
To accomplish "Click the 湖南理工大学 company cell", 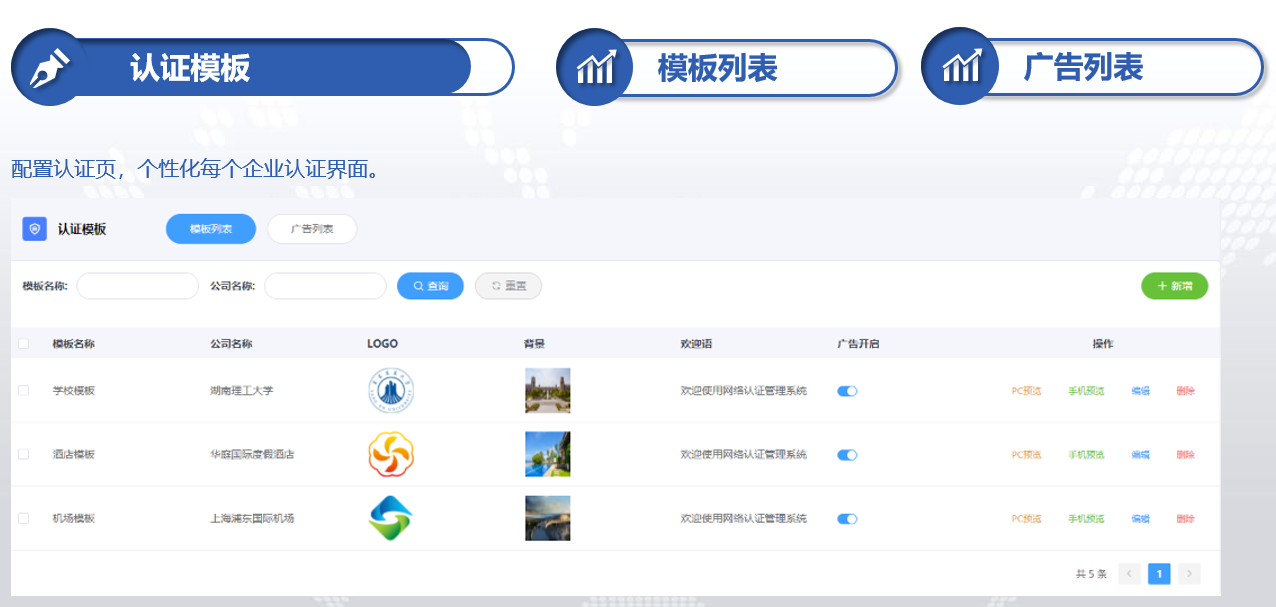I will tap(241, 391).
